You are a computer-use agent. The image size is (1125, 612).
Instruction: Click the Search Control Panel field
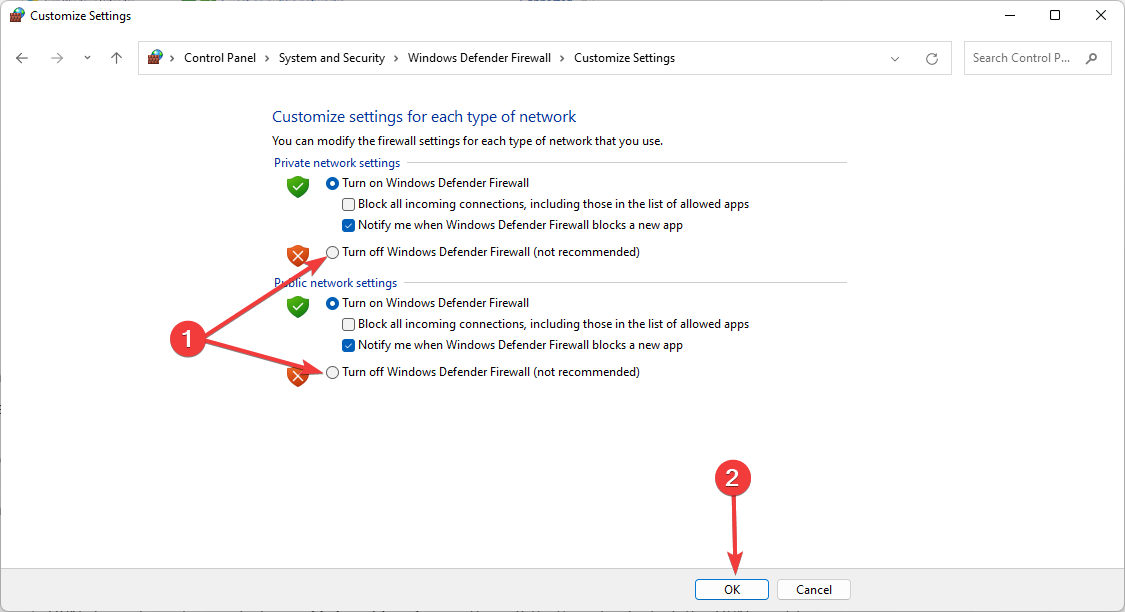click(x=1037, y=58)
